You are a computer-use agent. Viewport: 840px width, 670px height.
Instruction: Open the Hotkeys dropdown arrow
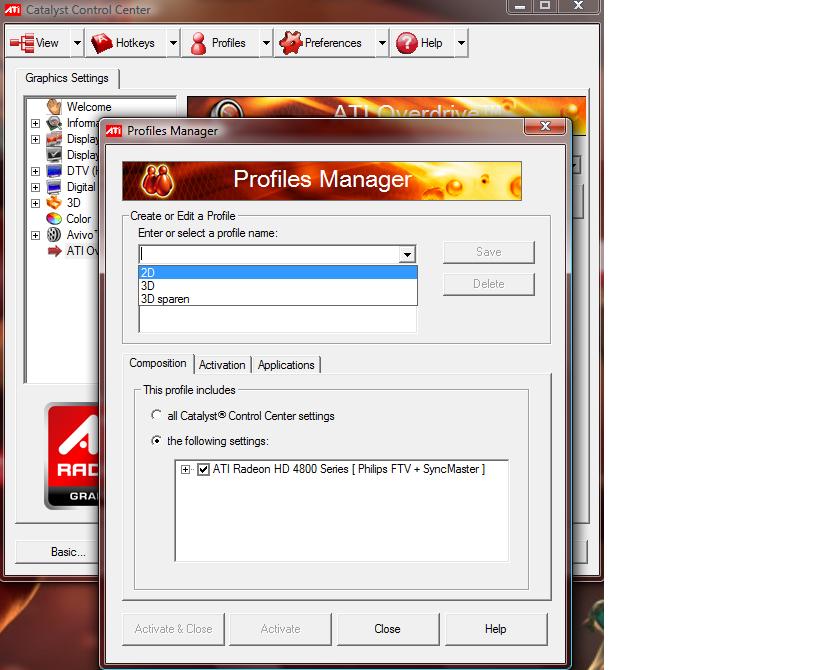tap(173, 43)
